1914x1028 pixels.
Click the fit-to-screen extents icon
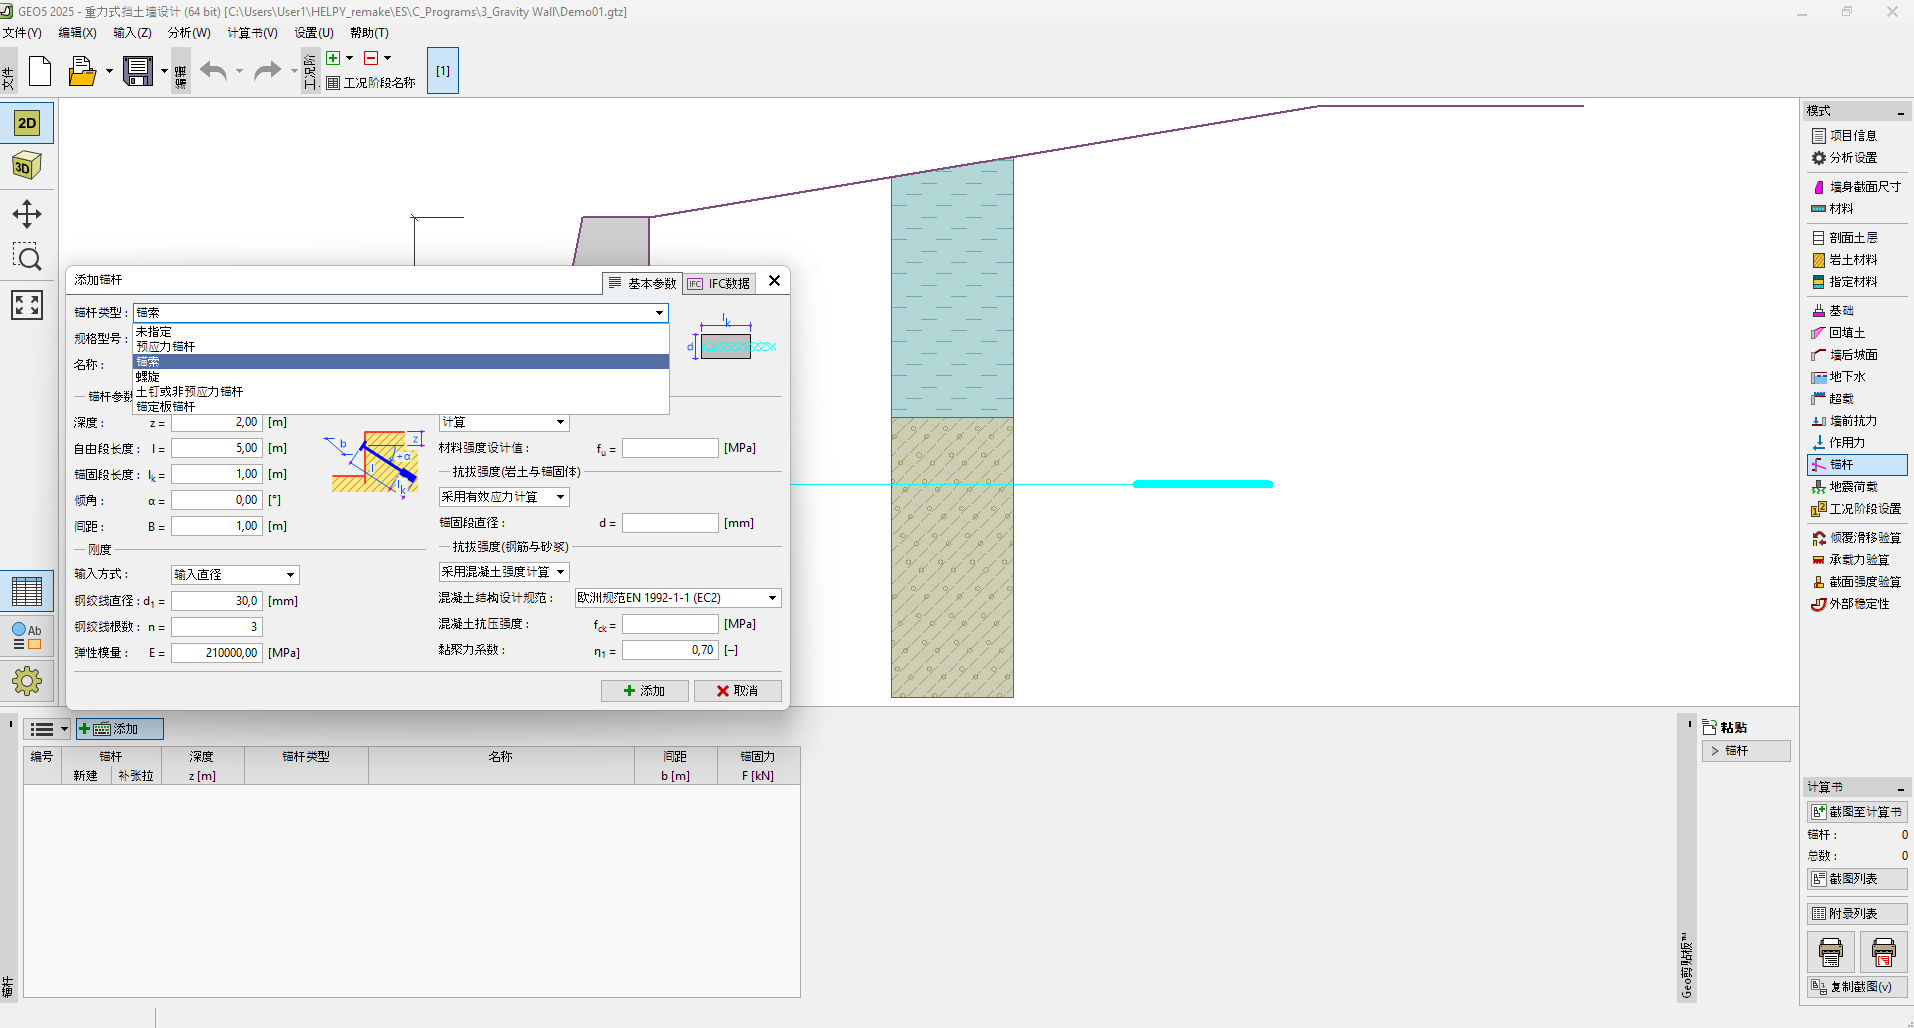[27, 305]
